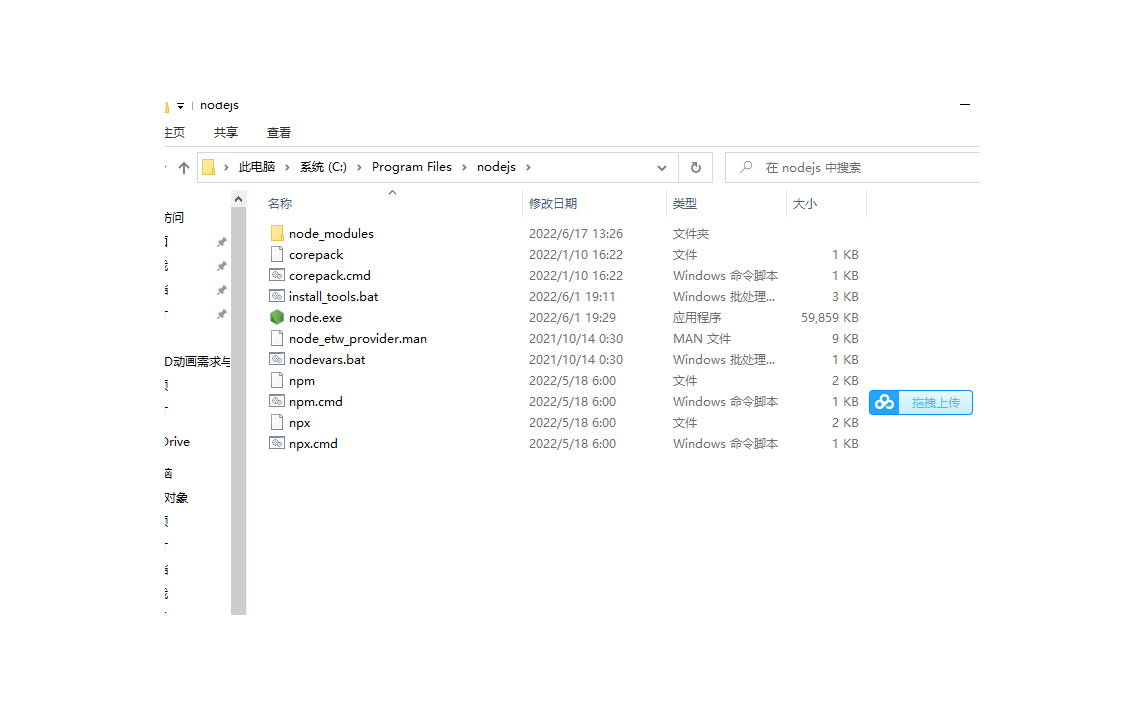Select the npx.cmd script icon

tap(277, 444)
